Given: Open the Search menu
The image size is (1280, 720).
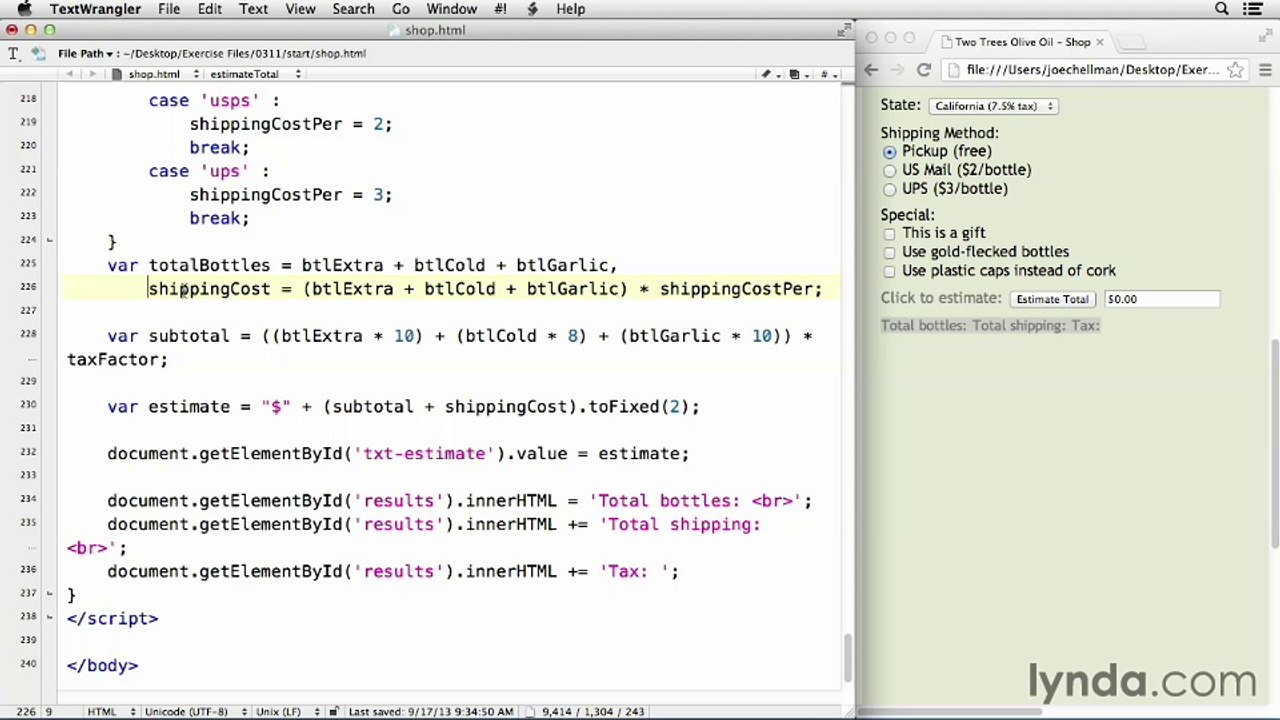Looking at the screenshot, I should click(x=353, y=9).
